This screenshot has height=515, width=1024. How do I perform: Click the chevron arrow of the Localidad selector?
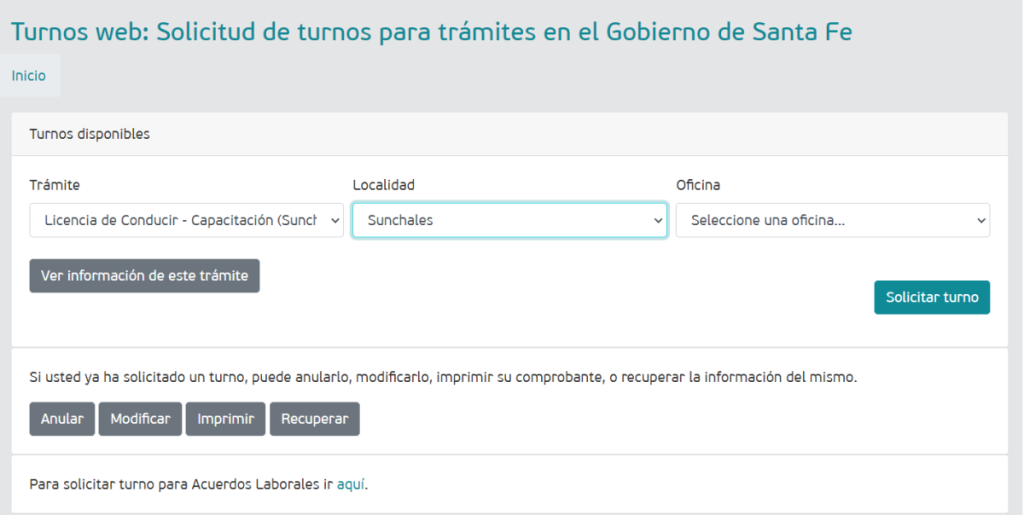coord(658,221)
